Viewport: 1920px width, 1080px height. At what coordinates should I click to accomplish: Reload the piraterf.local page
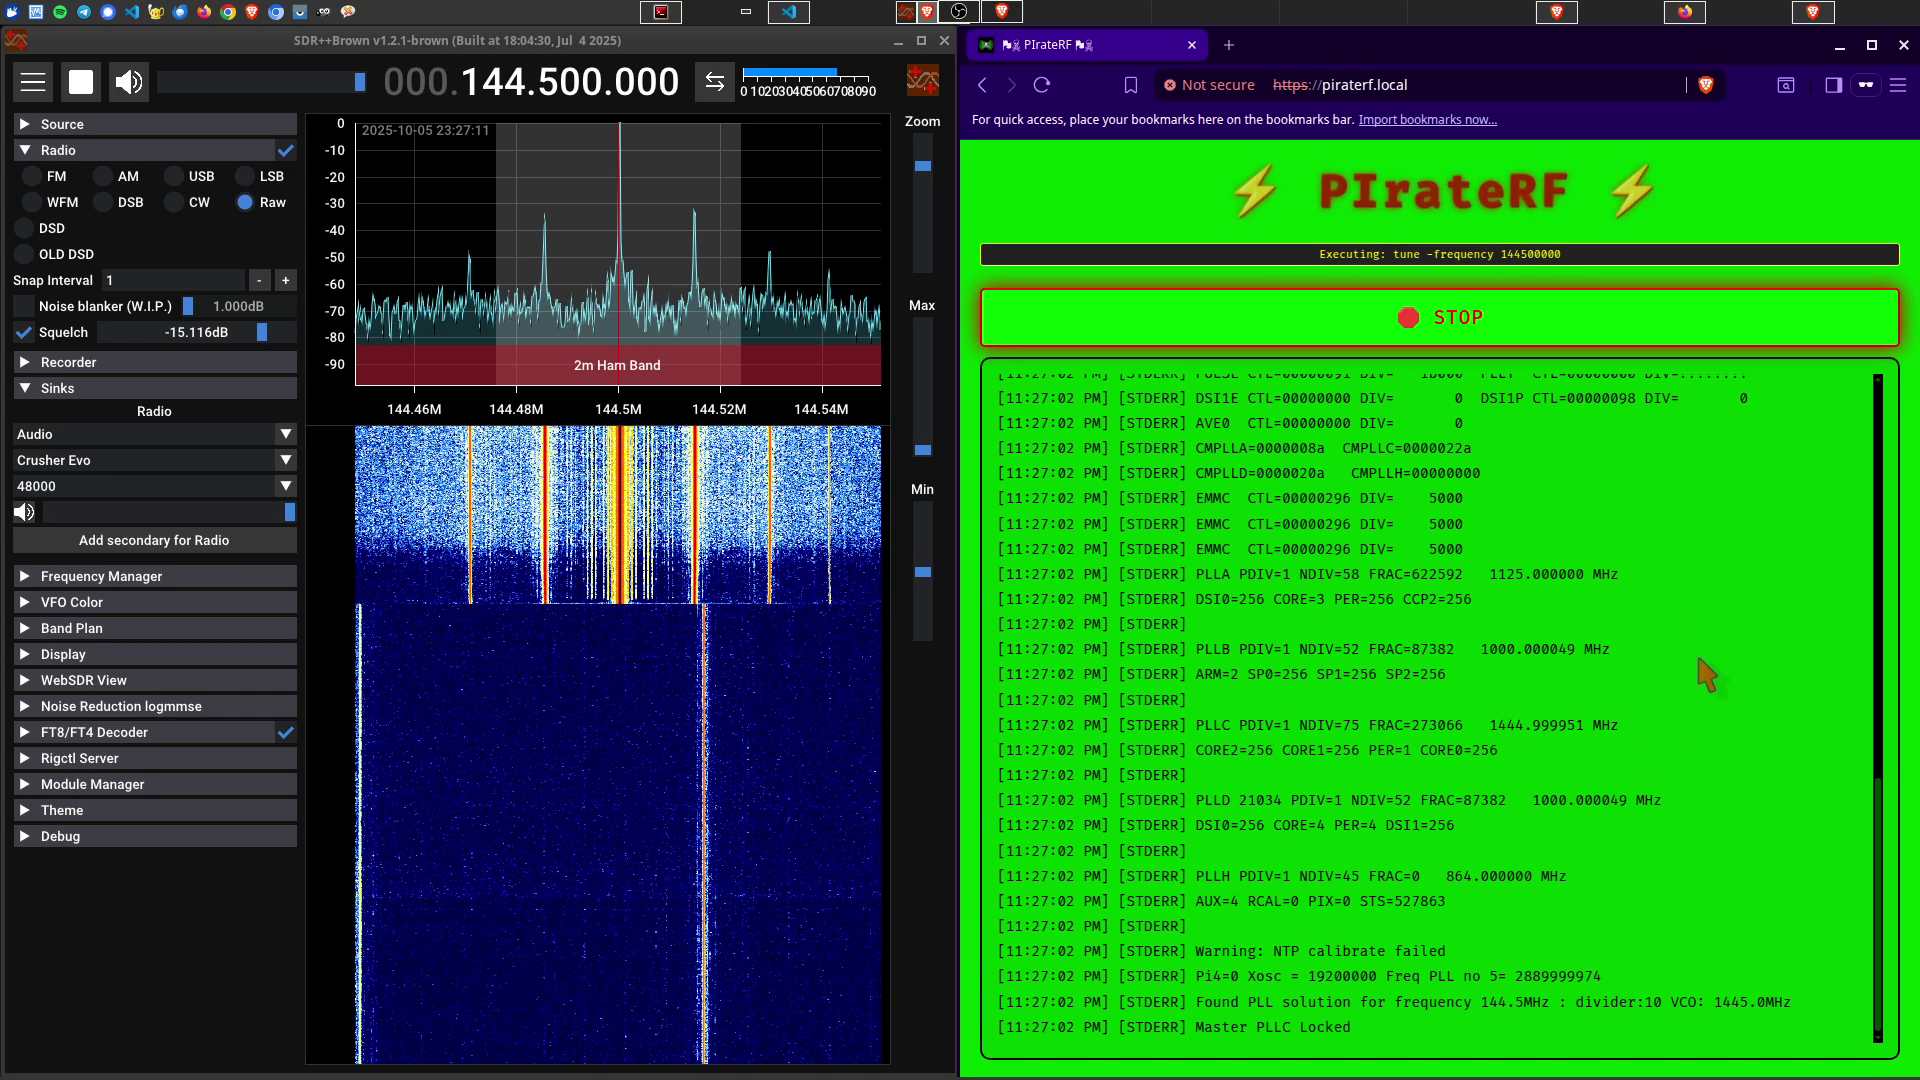pos(1042,85)
